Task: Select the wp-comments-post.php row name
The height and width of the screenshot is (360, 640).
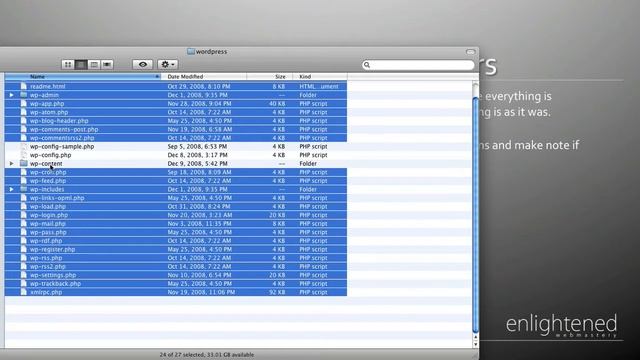Action: coord(64,129)
